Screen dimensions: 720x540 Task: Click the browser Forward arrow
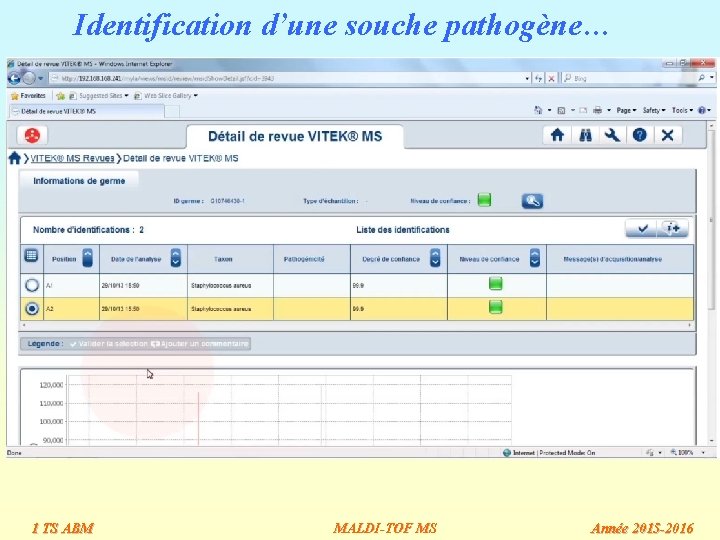(29, 79)
